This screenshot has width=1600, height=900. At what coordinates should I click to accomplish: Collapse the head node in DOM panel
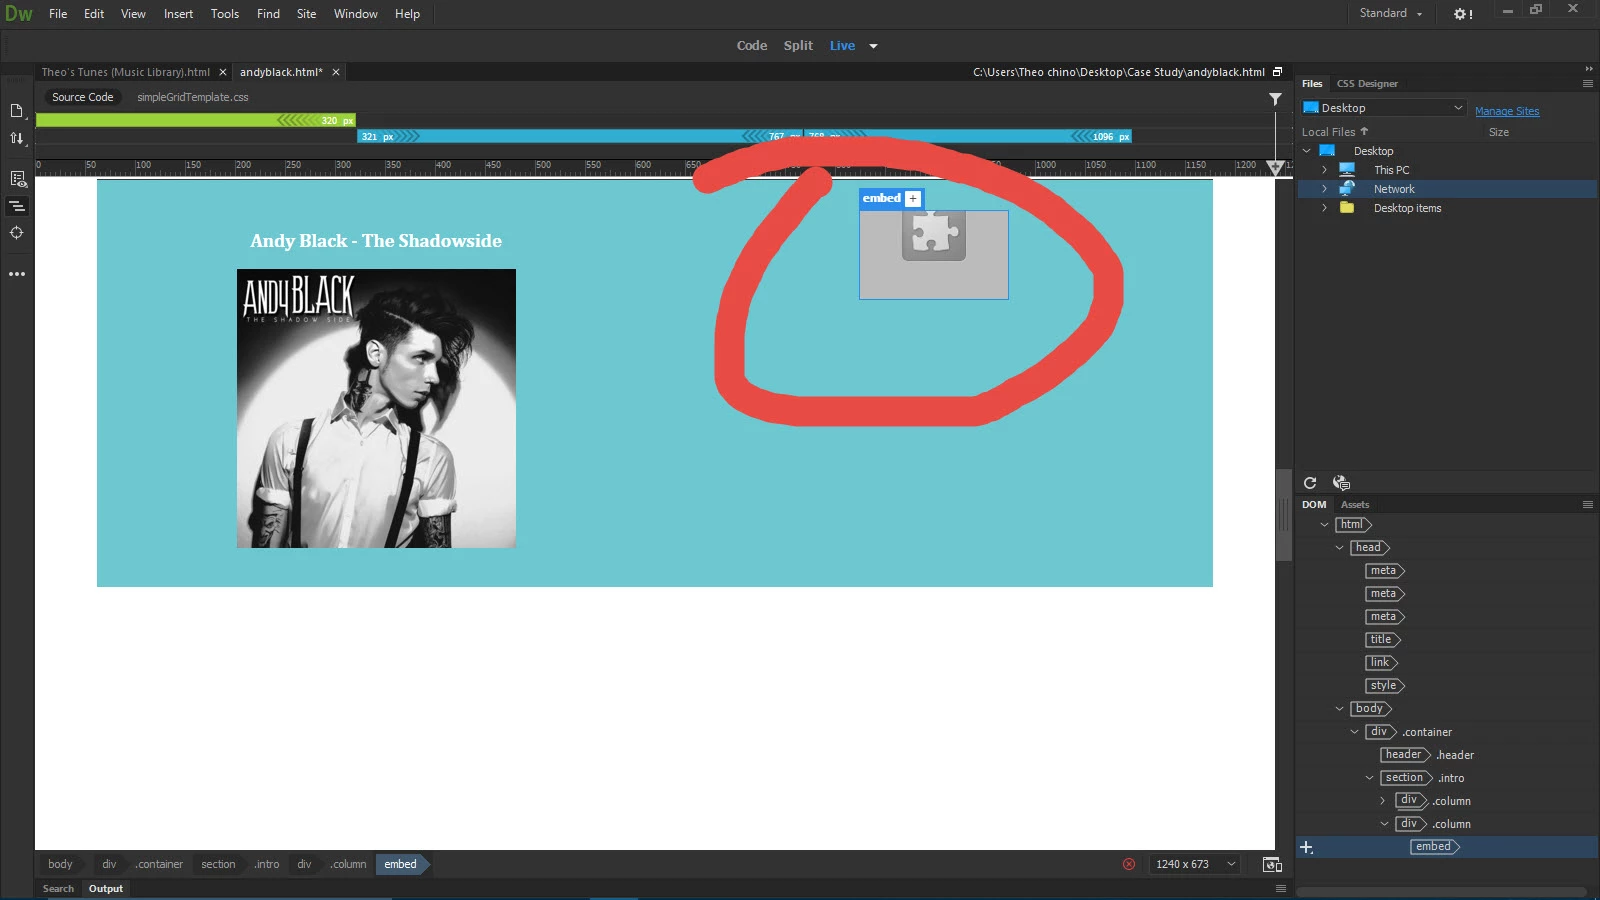(x=1340, y=548)
